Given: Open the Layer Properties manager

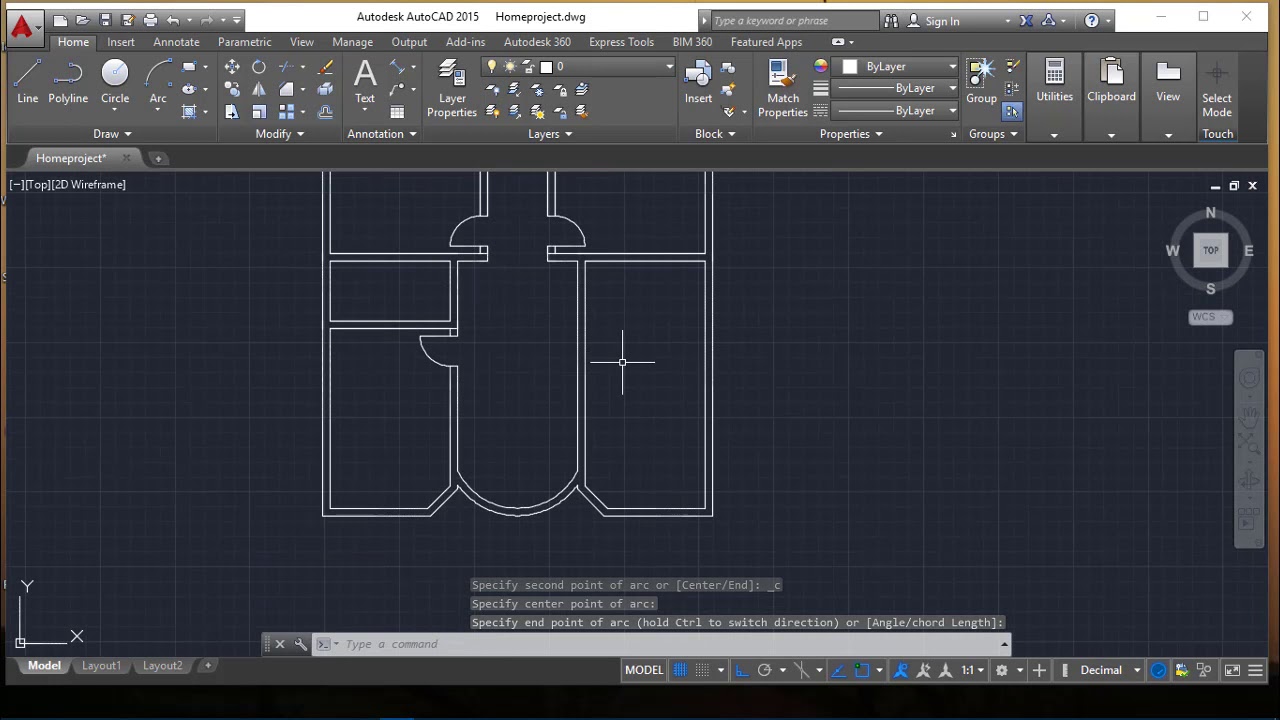Looking at the screenshot, I should coord(451,85).
